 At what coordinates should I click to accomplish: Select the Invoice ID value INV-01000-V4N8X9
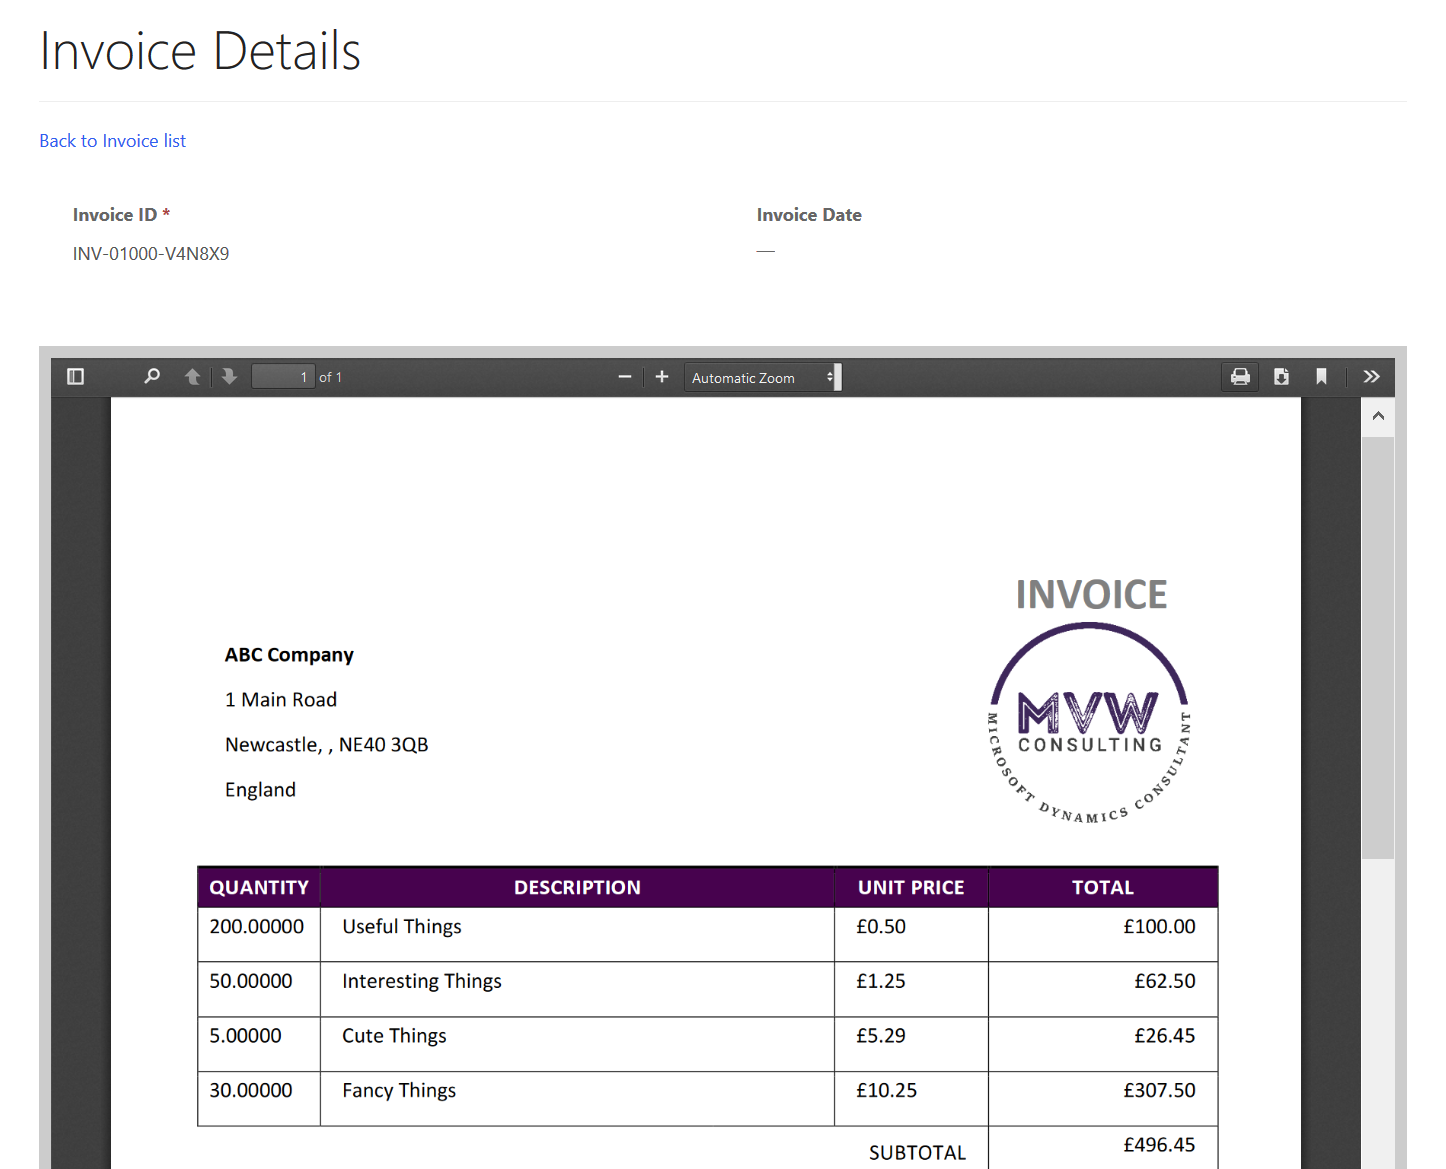150,253
